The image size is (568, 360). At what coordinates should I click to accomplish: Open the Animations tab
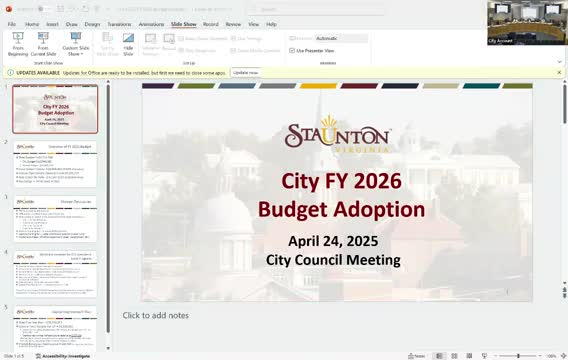(x=151, y=24)
